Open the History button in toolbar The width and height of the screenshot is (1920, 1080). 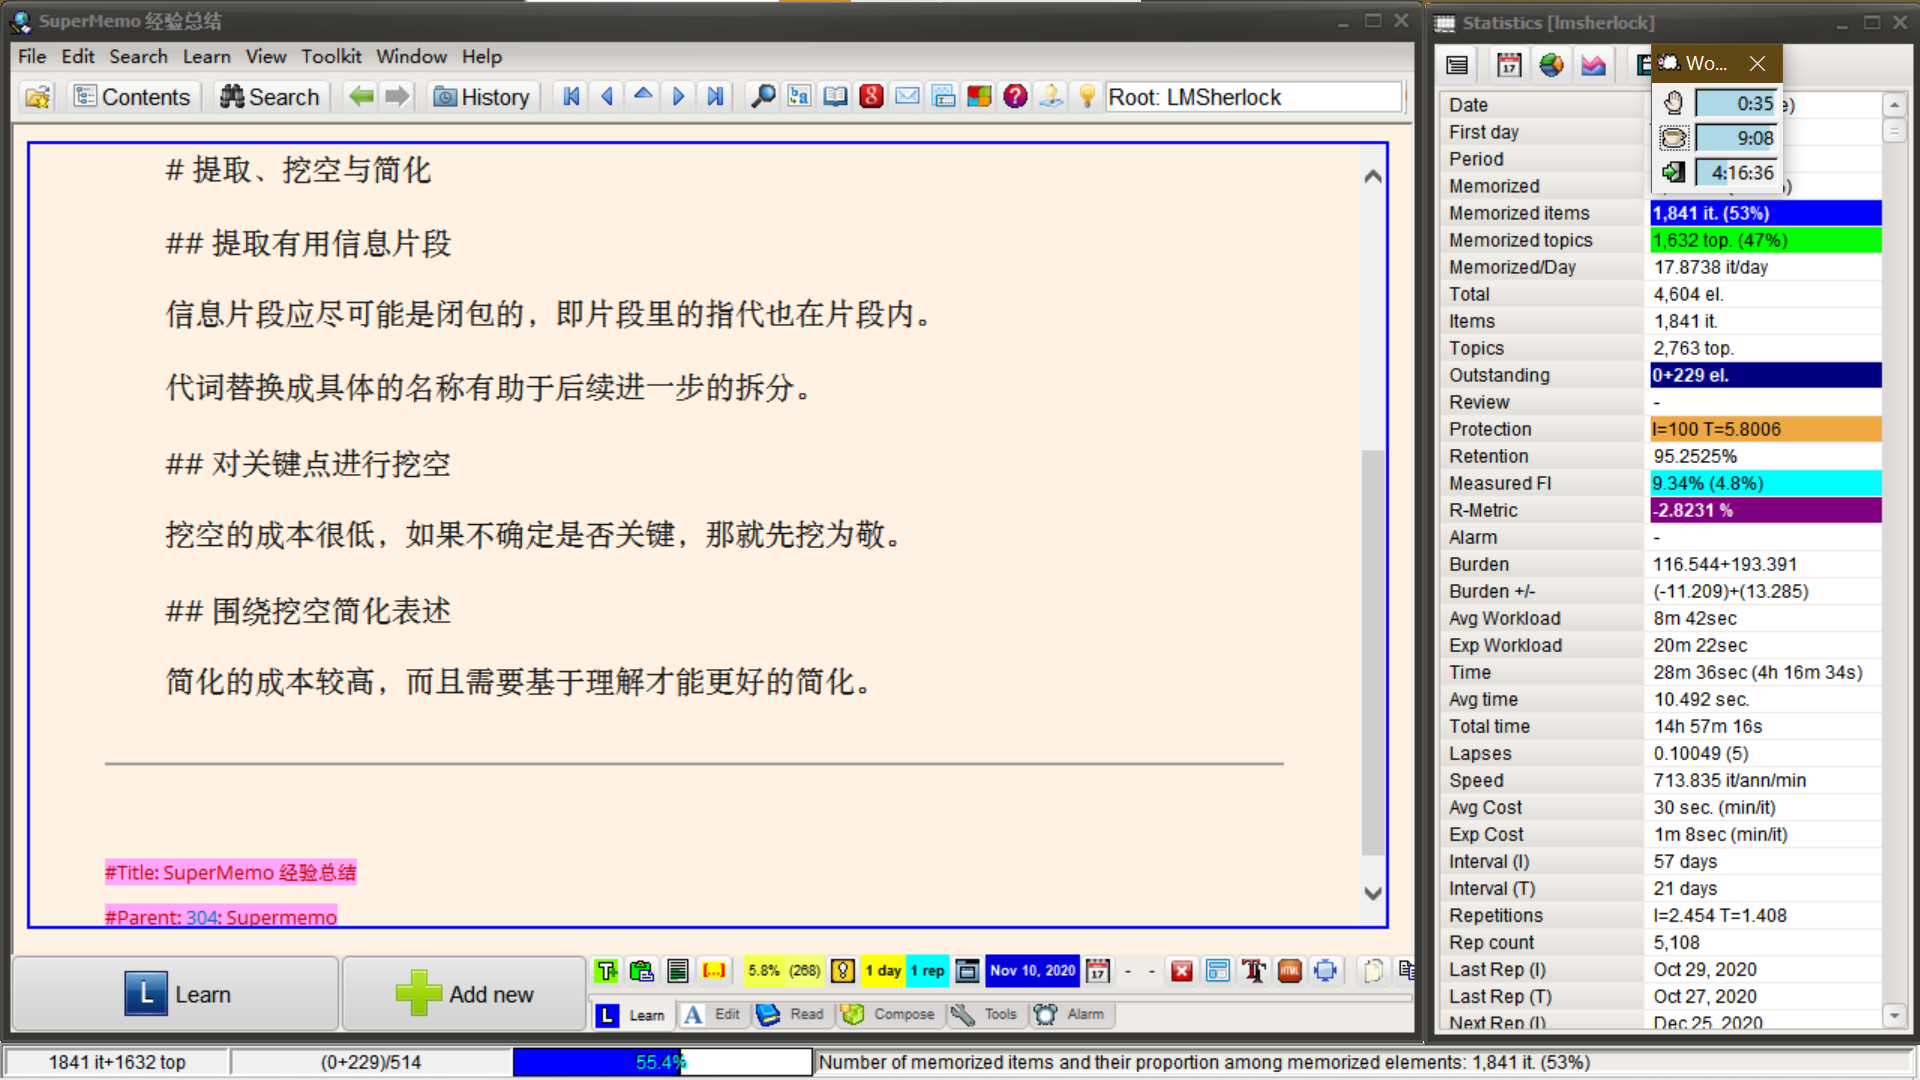482,97
